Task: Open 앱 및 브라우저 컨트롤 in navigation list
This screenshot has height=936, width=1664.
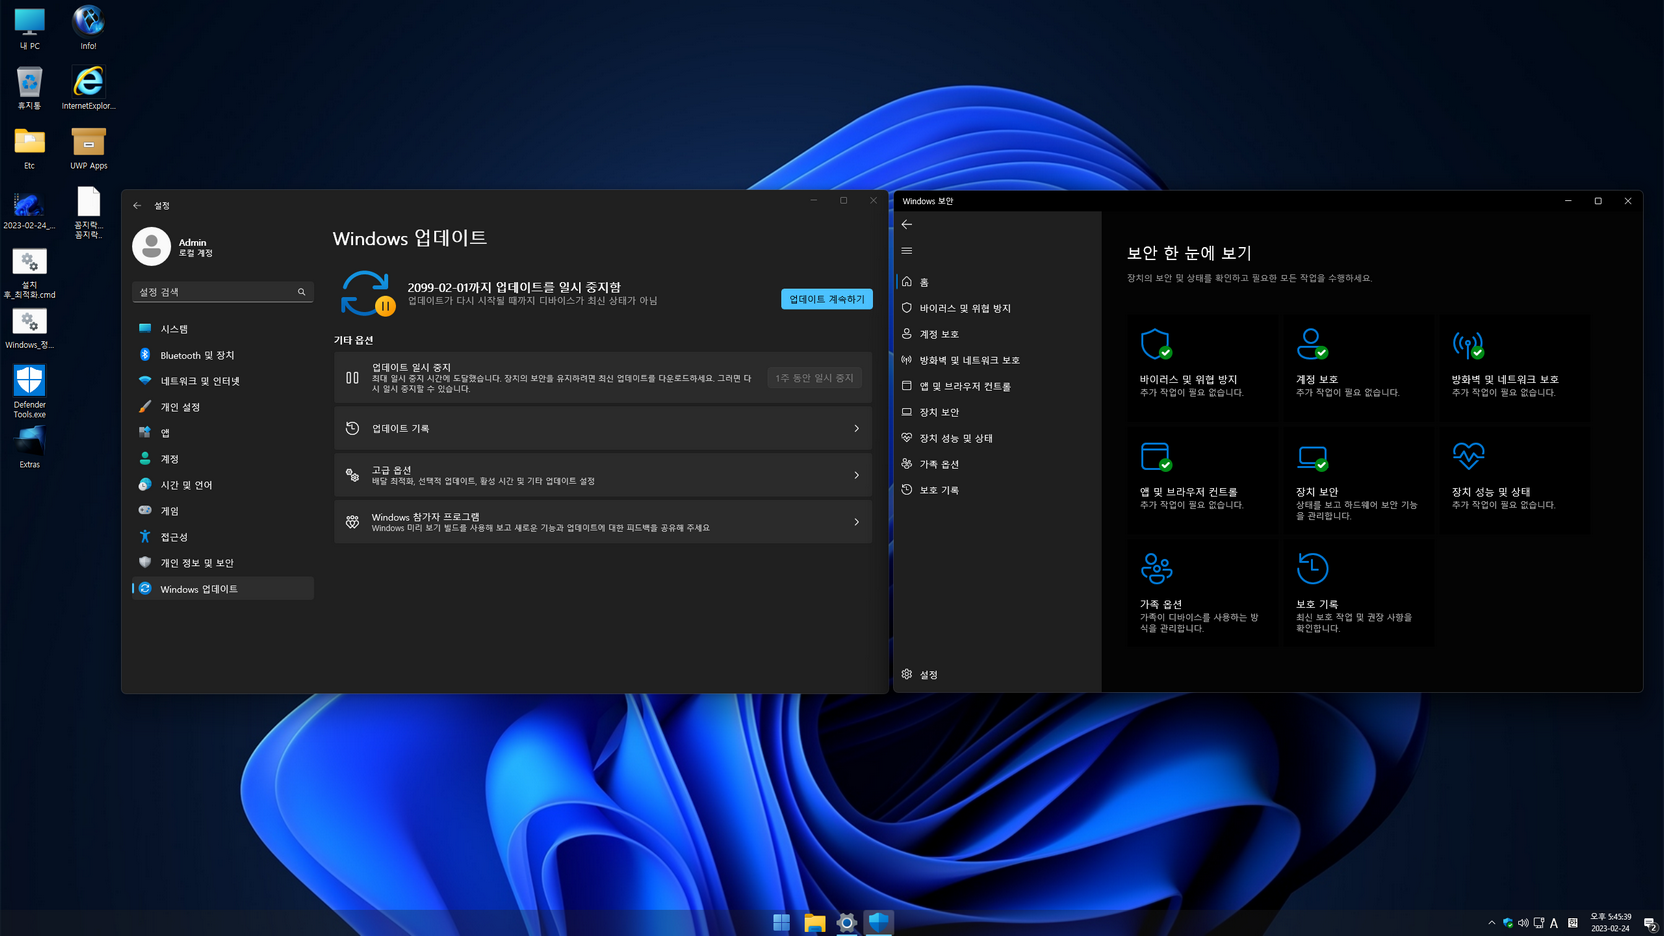Action: 996,386
